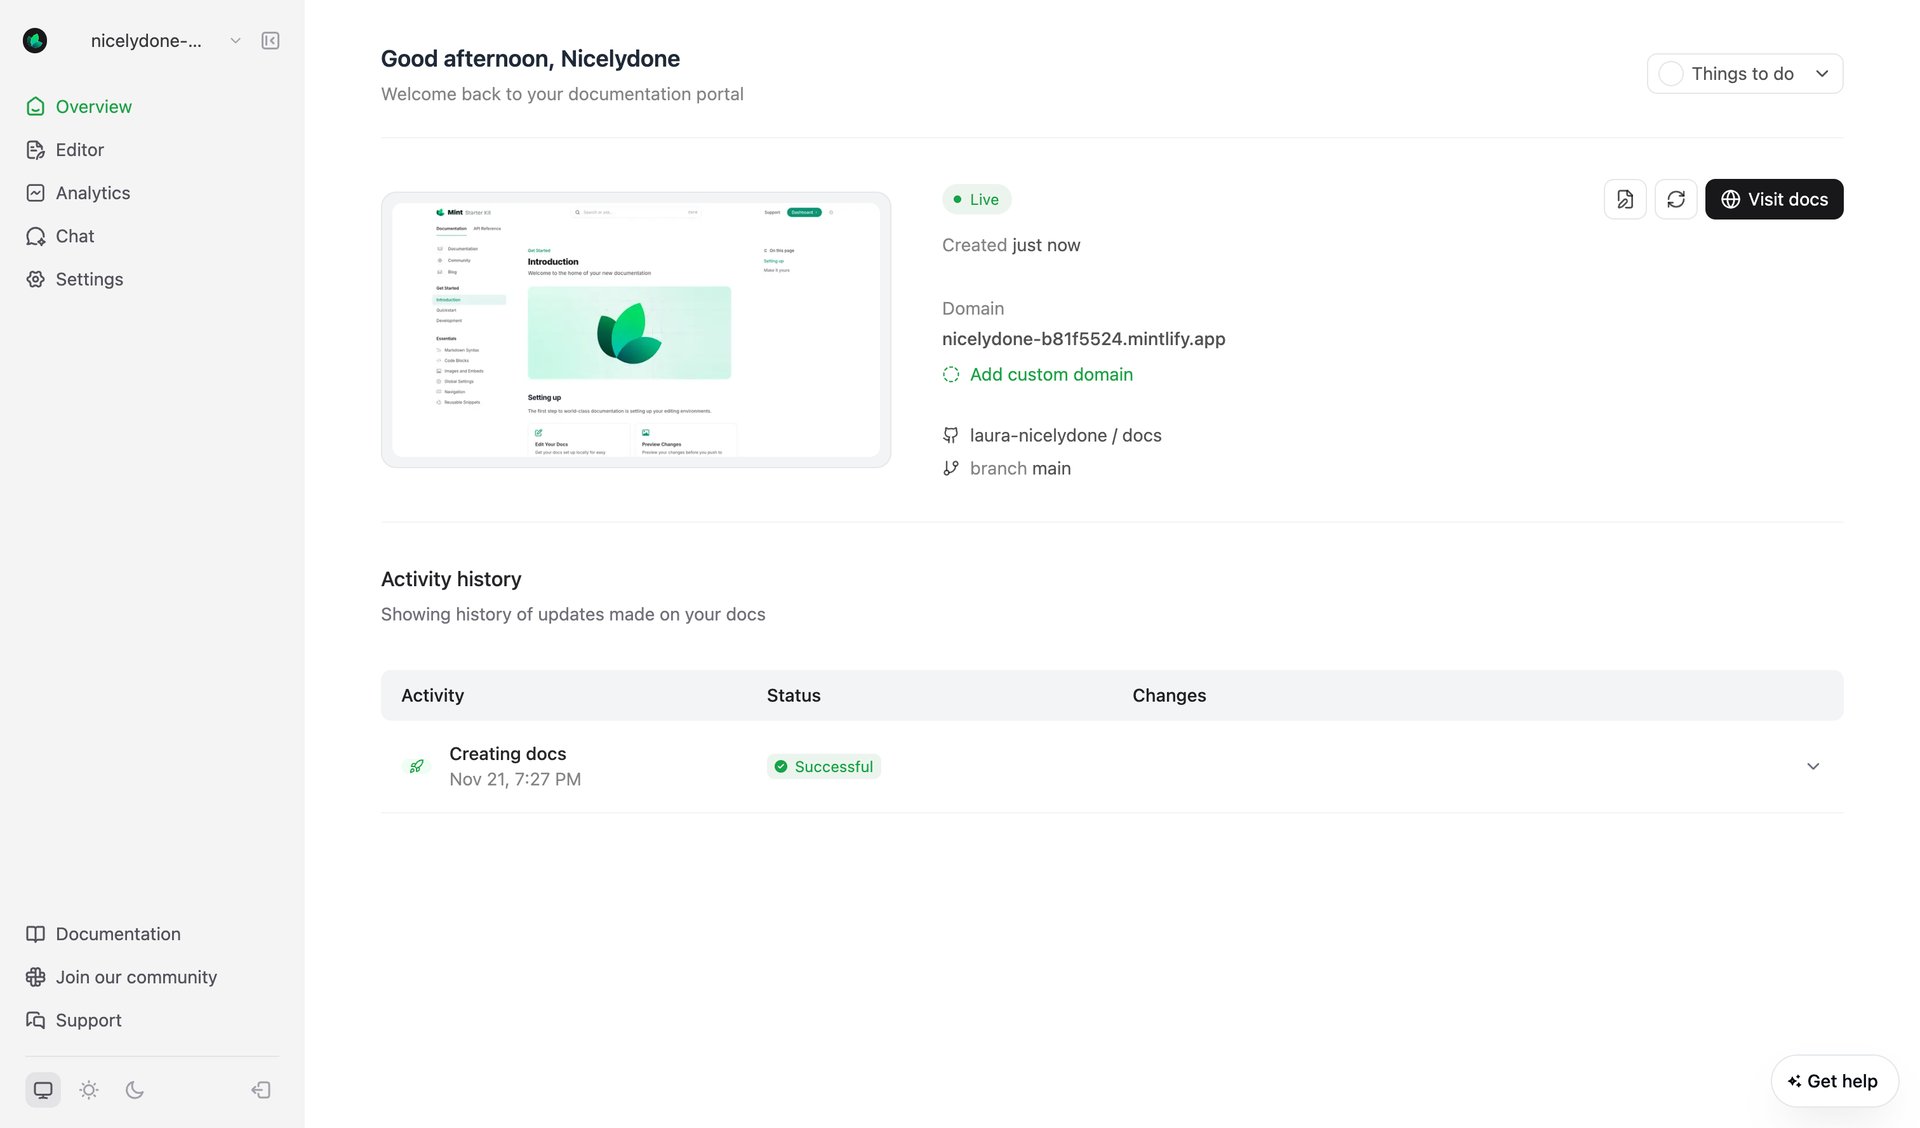Viewport: 1920px width, 1128px height.
Task: Enable light theme mode
Action: tap(89, 1089)
